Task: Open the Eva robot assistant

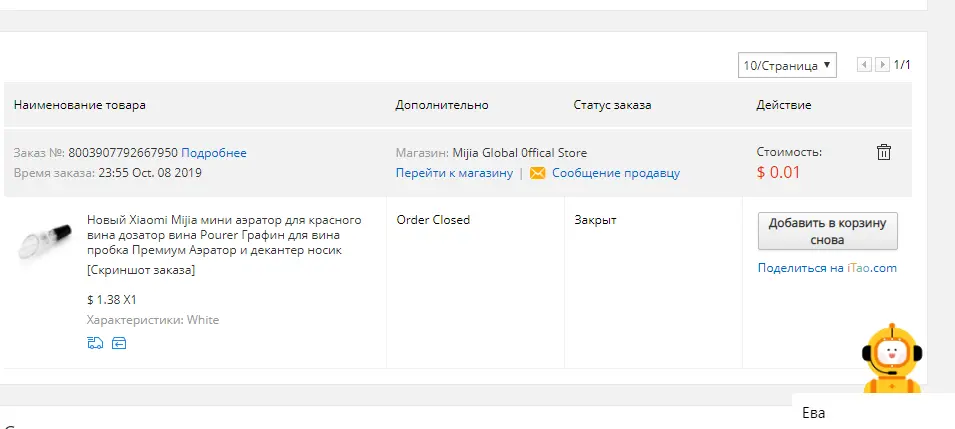Action: (892, 359)
